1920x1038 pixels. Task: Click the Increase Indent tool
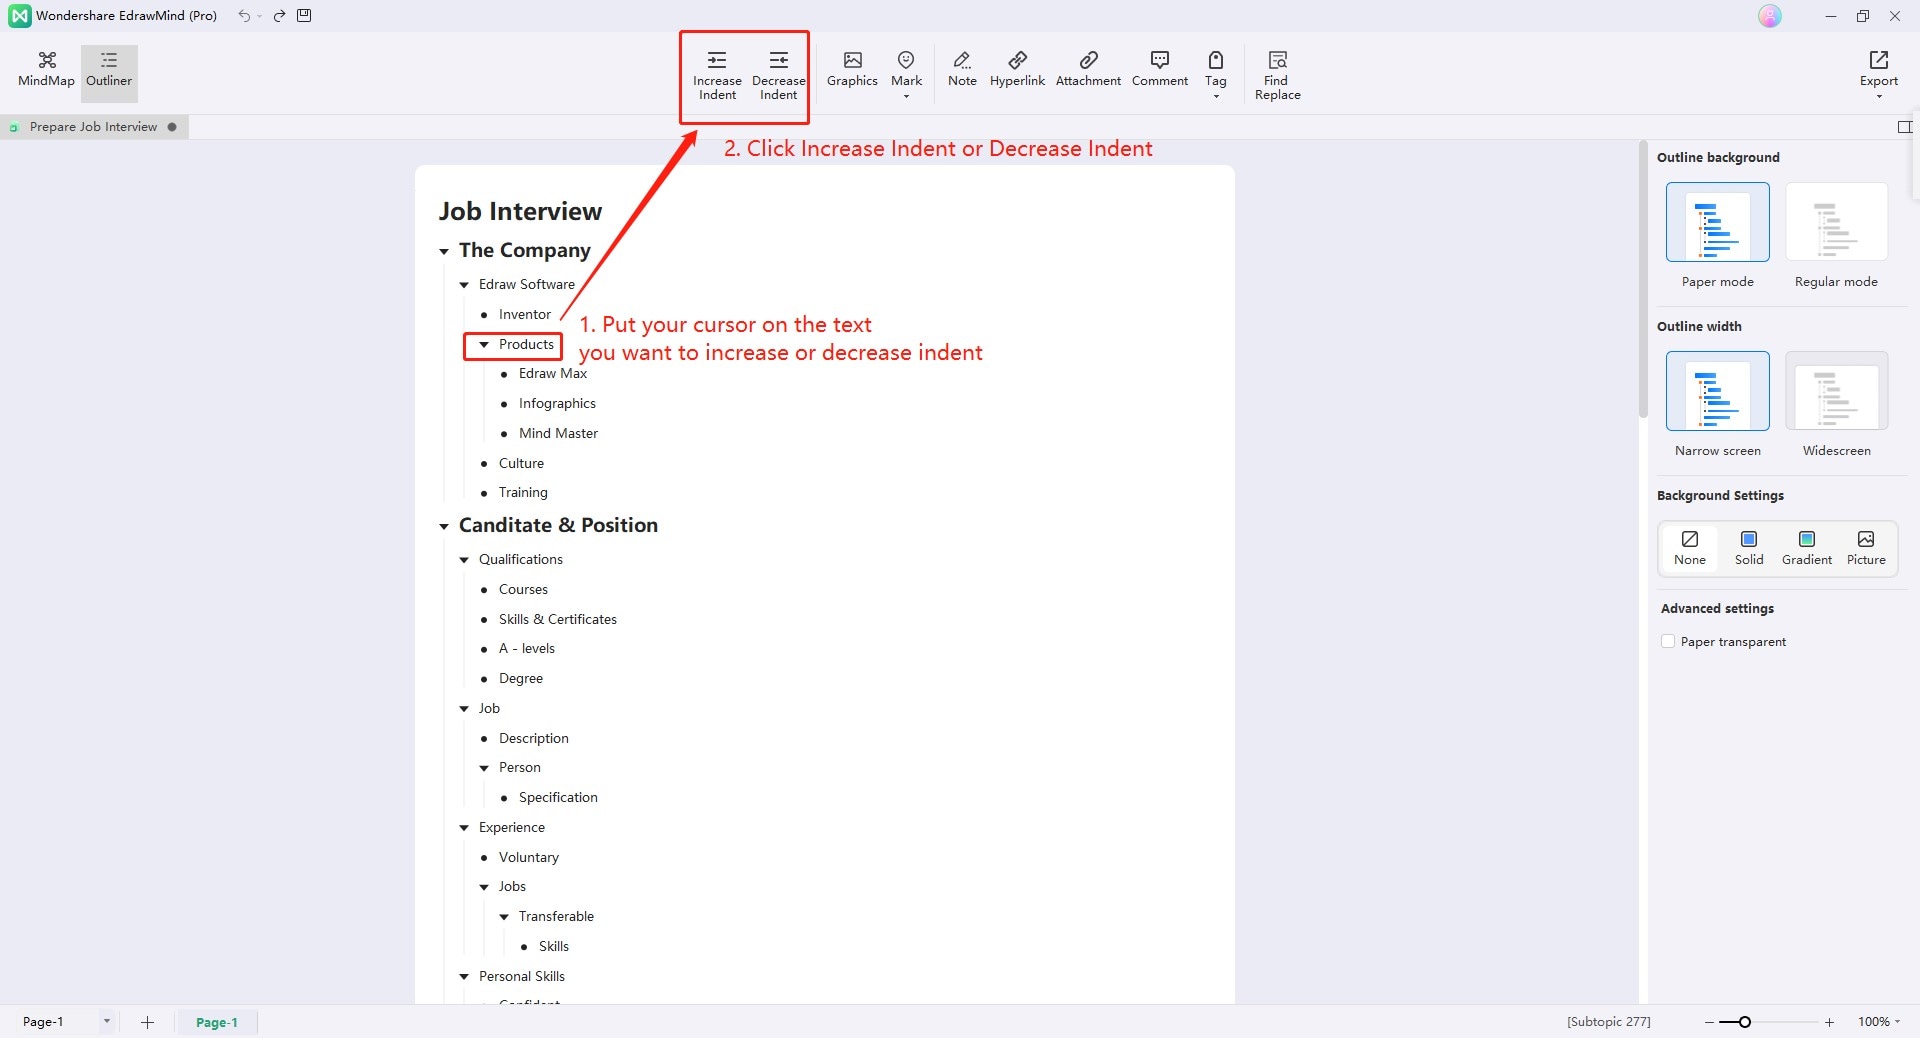(x=717, y=75)
